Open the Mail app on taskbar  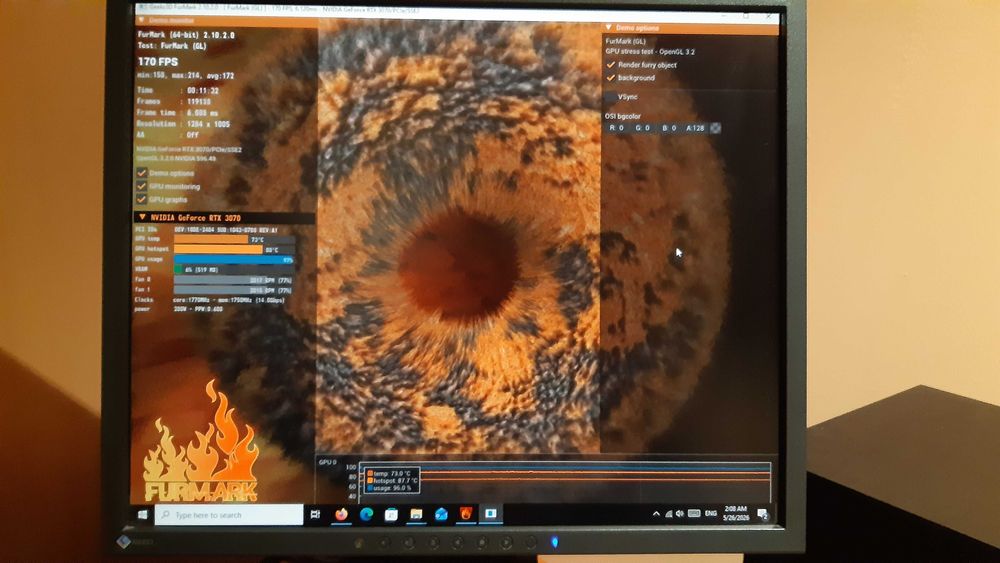(x=441, y=514)
